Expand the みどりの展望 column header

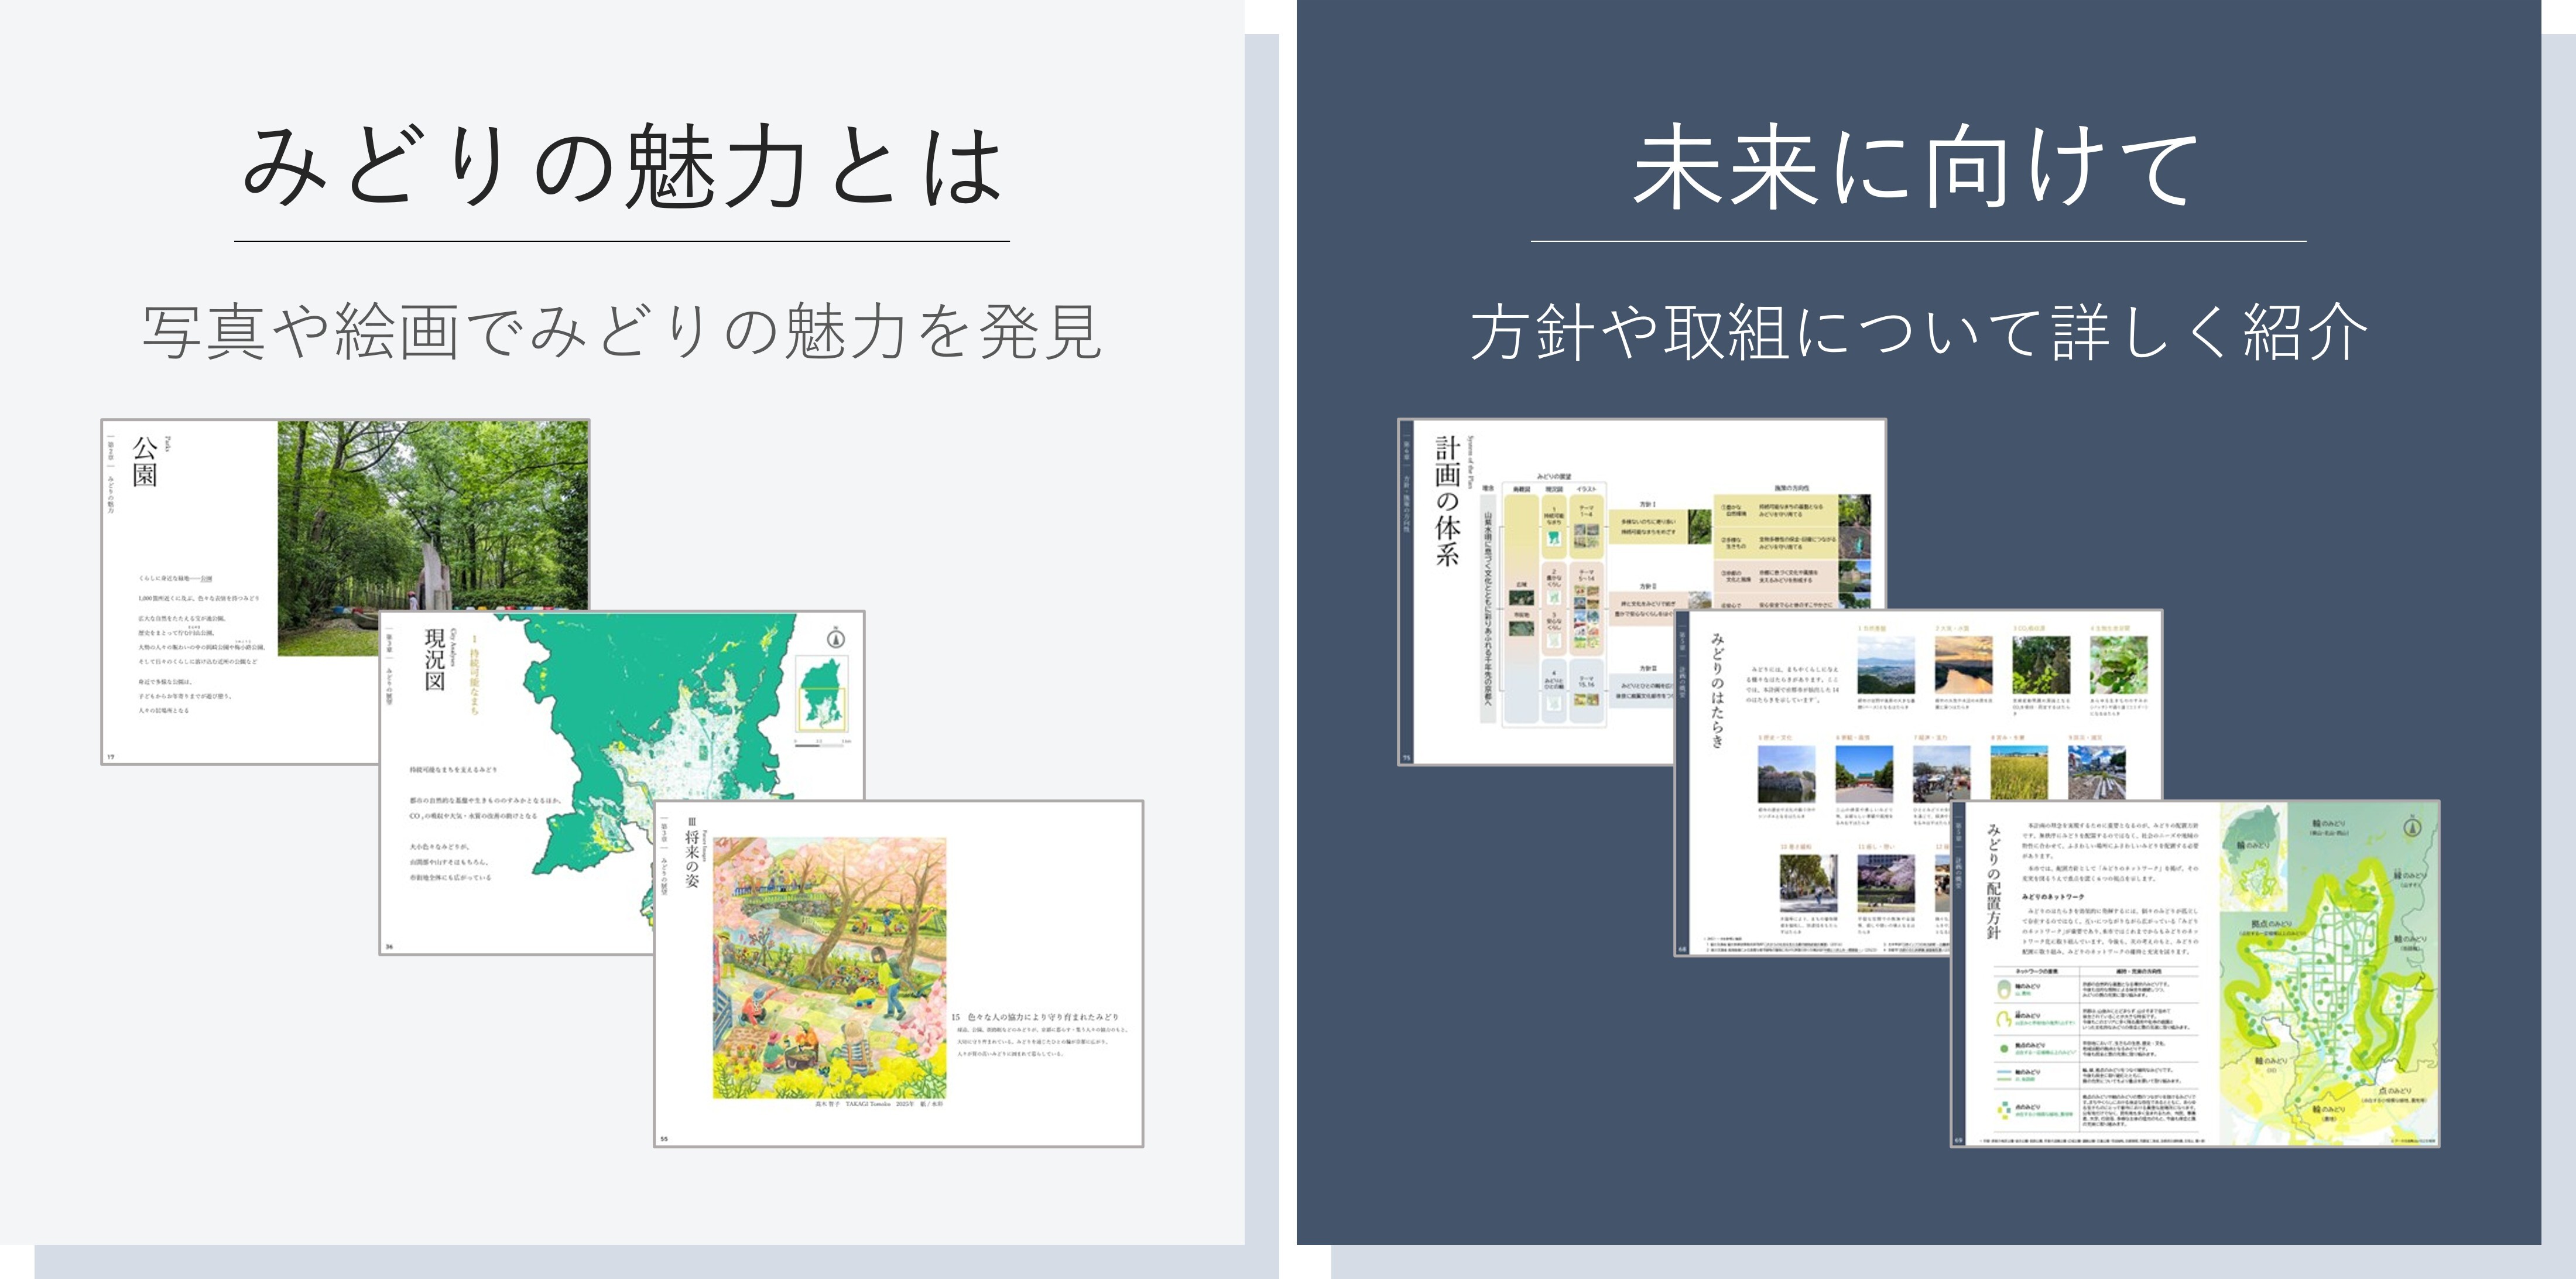click(x=1555, y=475)
